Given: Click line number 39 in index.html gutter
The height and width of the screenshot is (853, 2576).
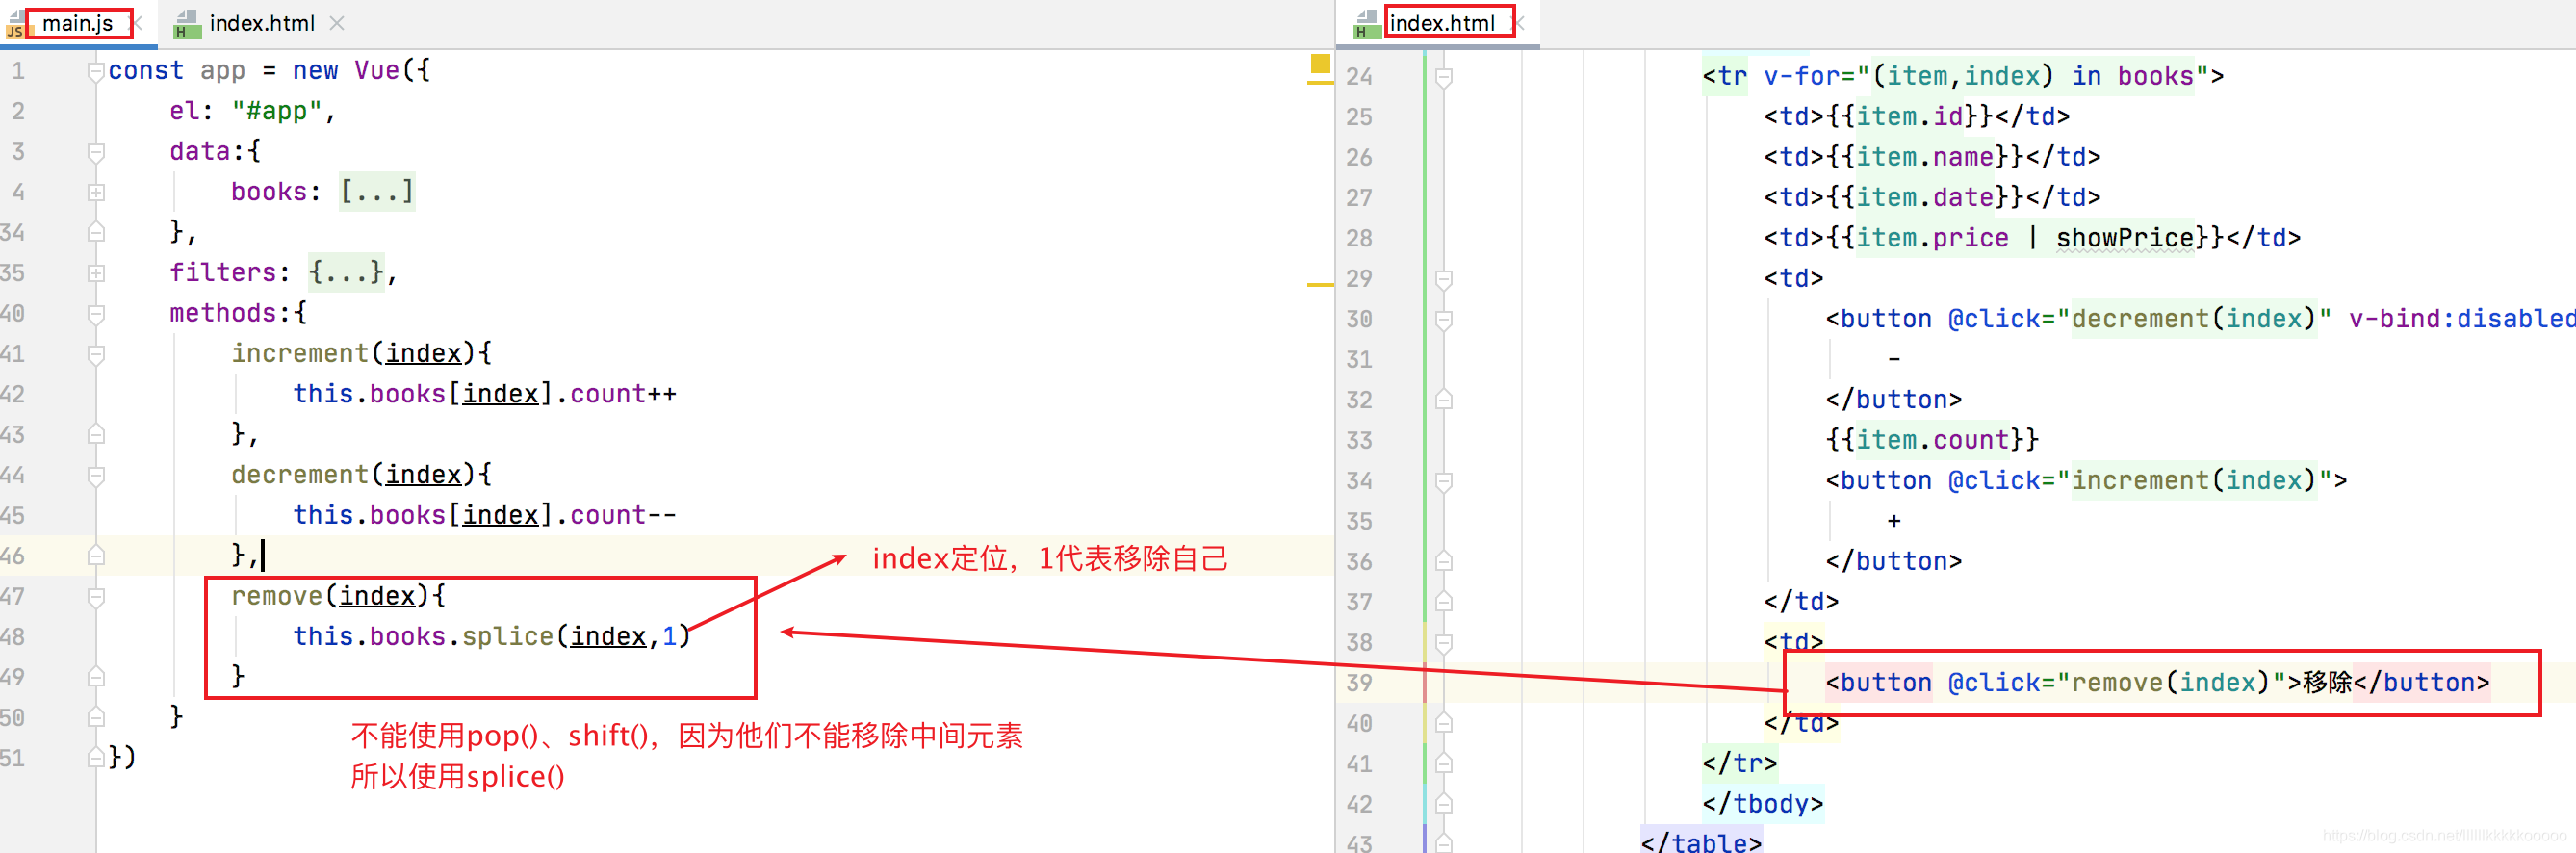Looking at the screenshot, I should 1359,683.
